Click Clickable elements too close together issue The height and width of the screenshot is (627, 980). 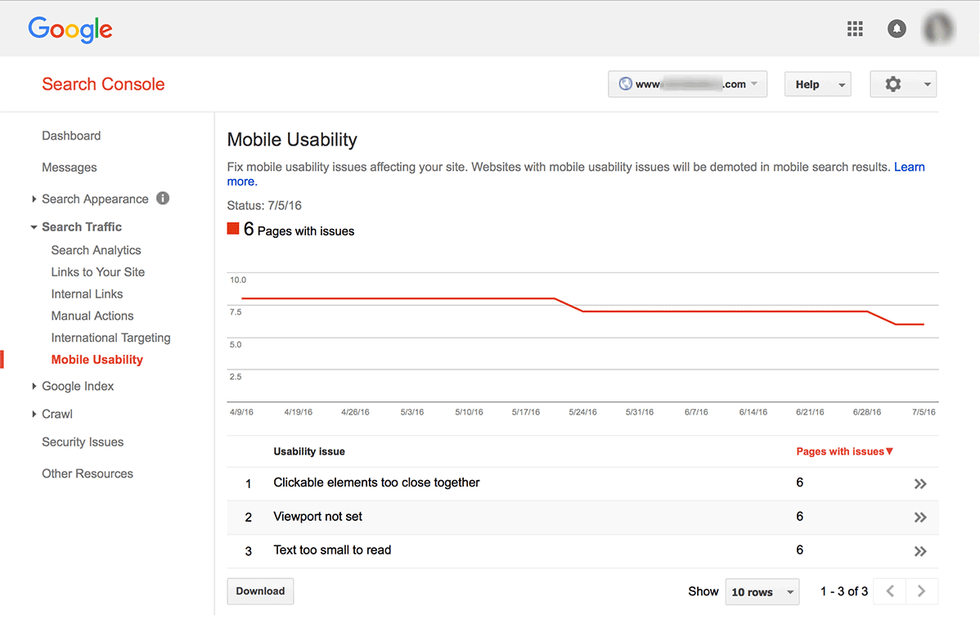pos(376,483)
